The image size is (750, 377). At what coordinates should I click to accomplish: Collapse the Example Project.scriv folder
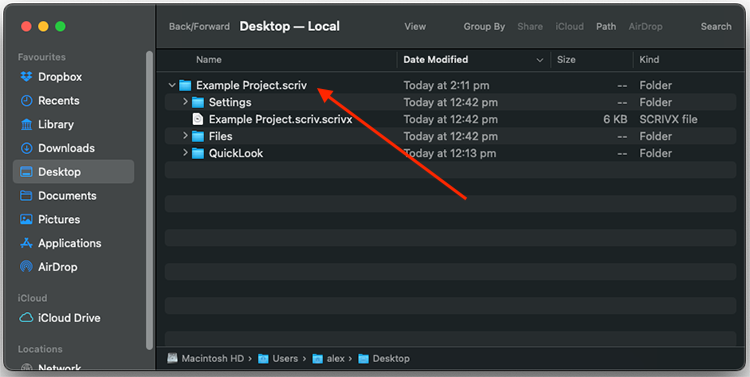[172, 86]
